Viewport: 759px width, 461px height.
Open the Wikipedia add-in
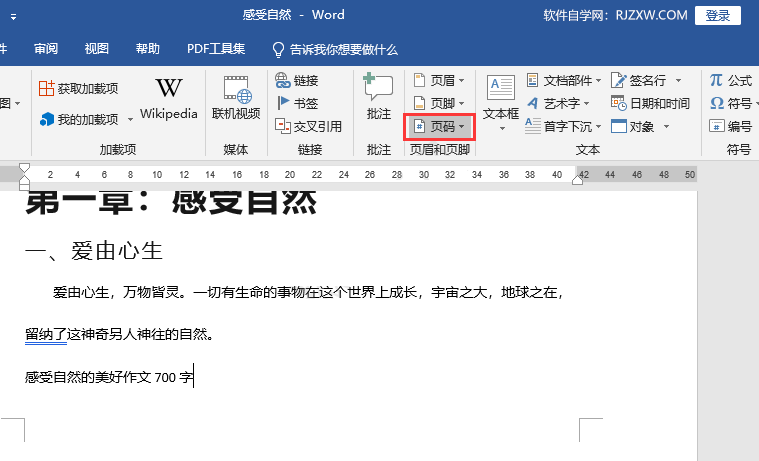coord(168,99)
